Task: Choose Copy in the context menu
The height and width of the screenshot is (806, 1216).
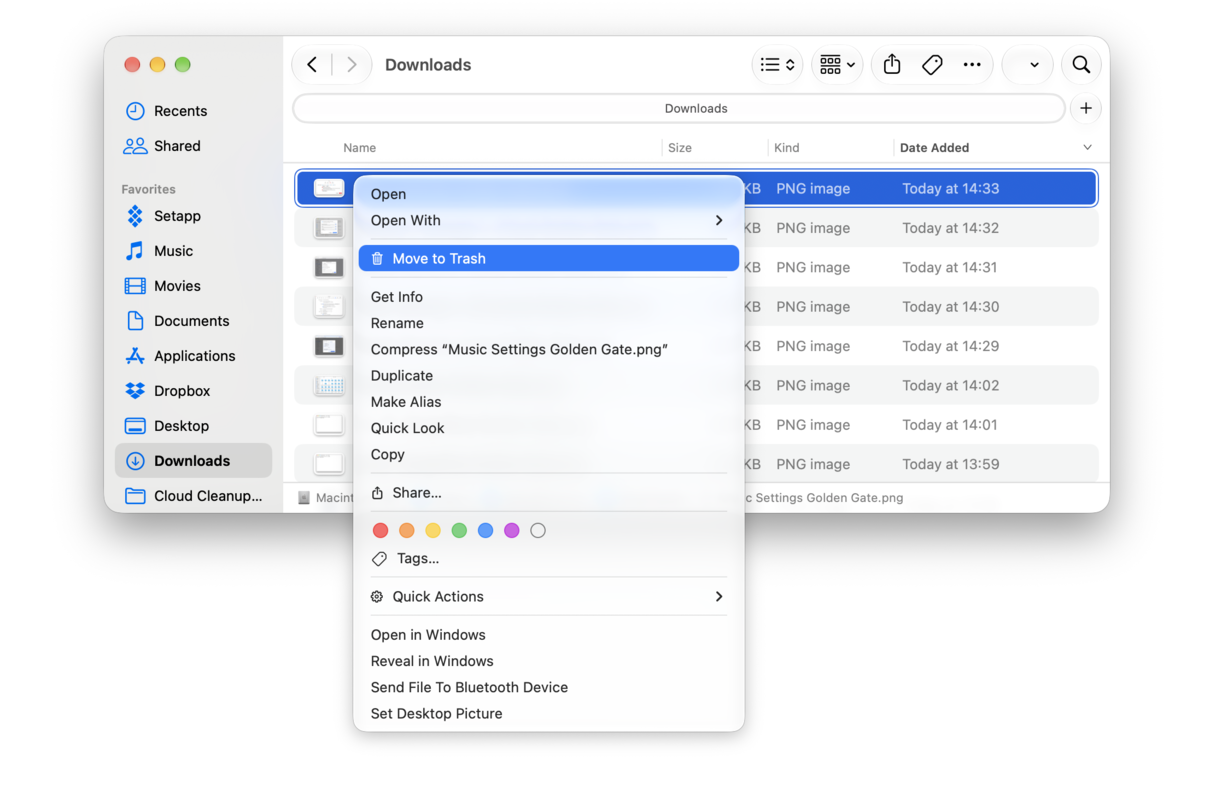Action: 548,454
